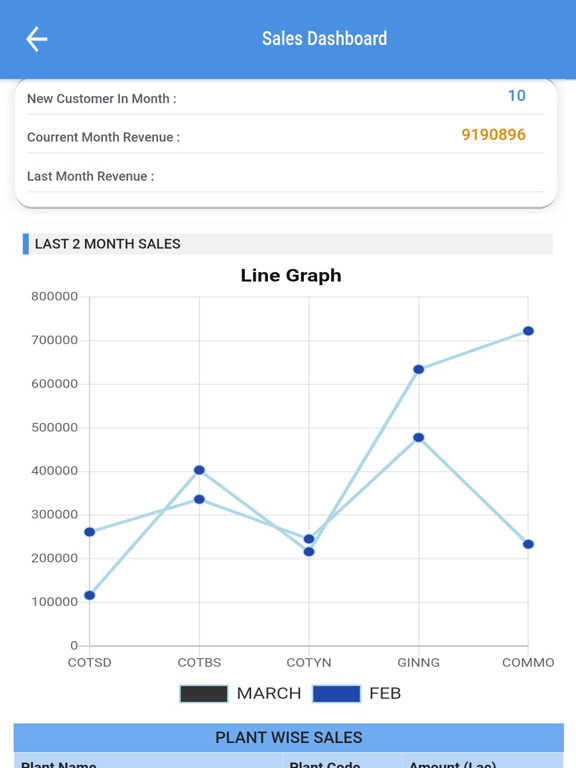Screen dimensions: 576x768
Task: Click the 600000 y-axis value
Action: pyautogui.click(x=54, y=384)
